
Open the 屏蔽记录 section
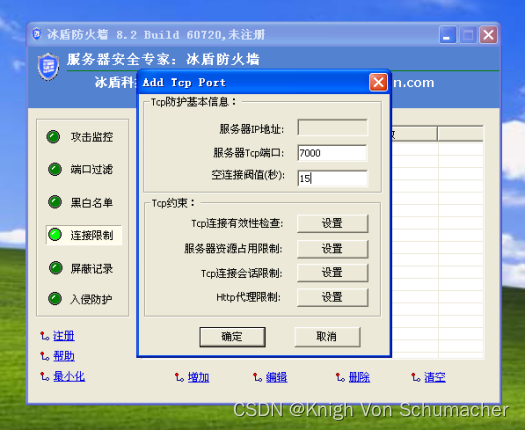coord(92,268)
